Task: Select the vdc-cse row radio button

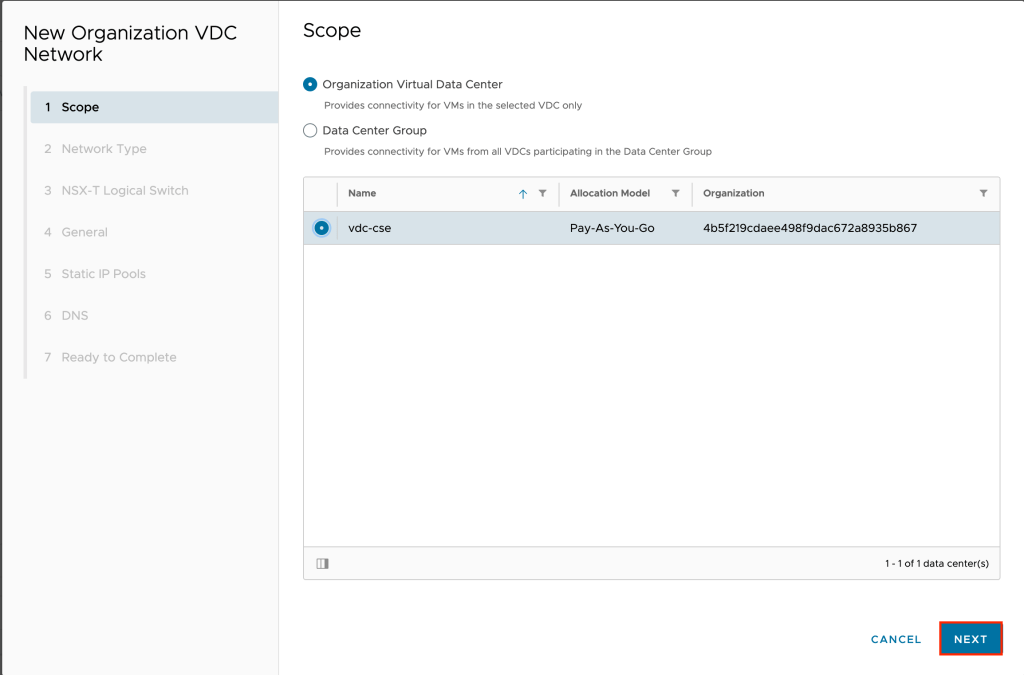Action: [x=321, y=228]
